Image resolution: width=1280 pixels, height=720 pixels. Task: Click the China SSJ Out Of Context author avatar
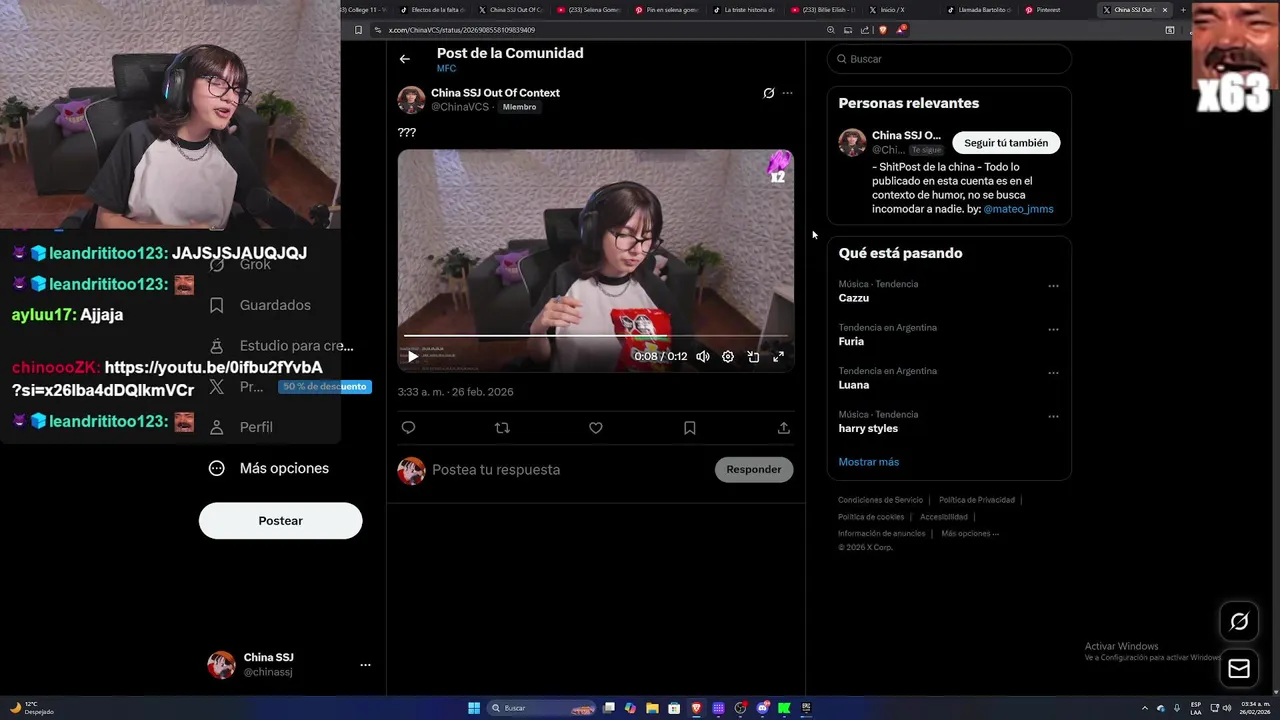(411, 100)
